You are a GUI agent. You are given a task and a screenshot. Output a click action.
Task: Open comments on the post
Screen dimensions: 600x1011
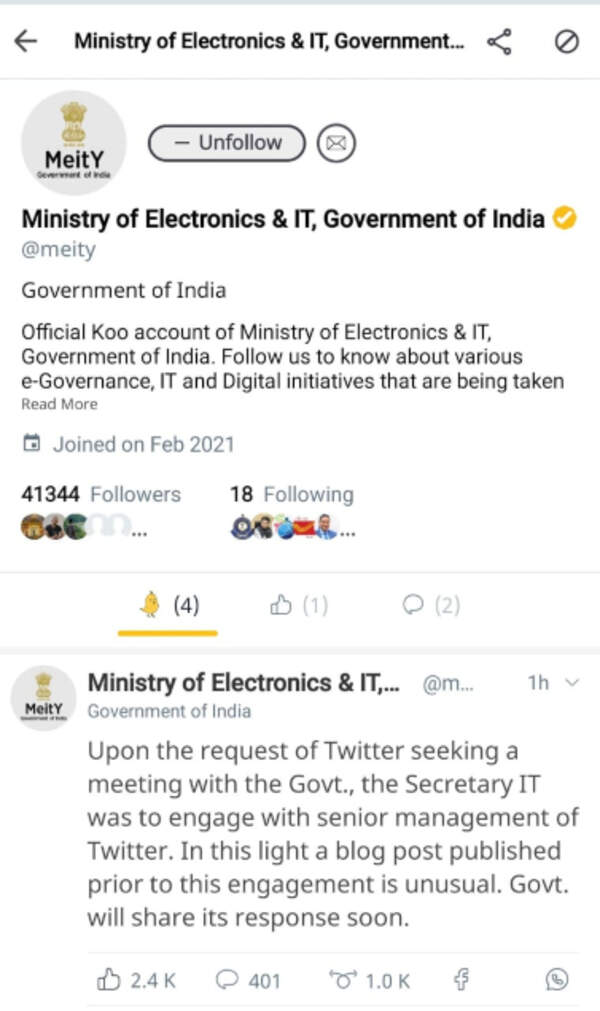click(228, 980)
